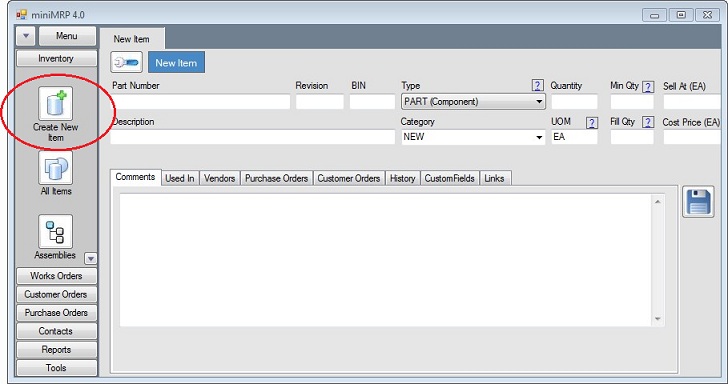Open the Links tab

(x=494, y=178)
